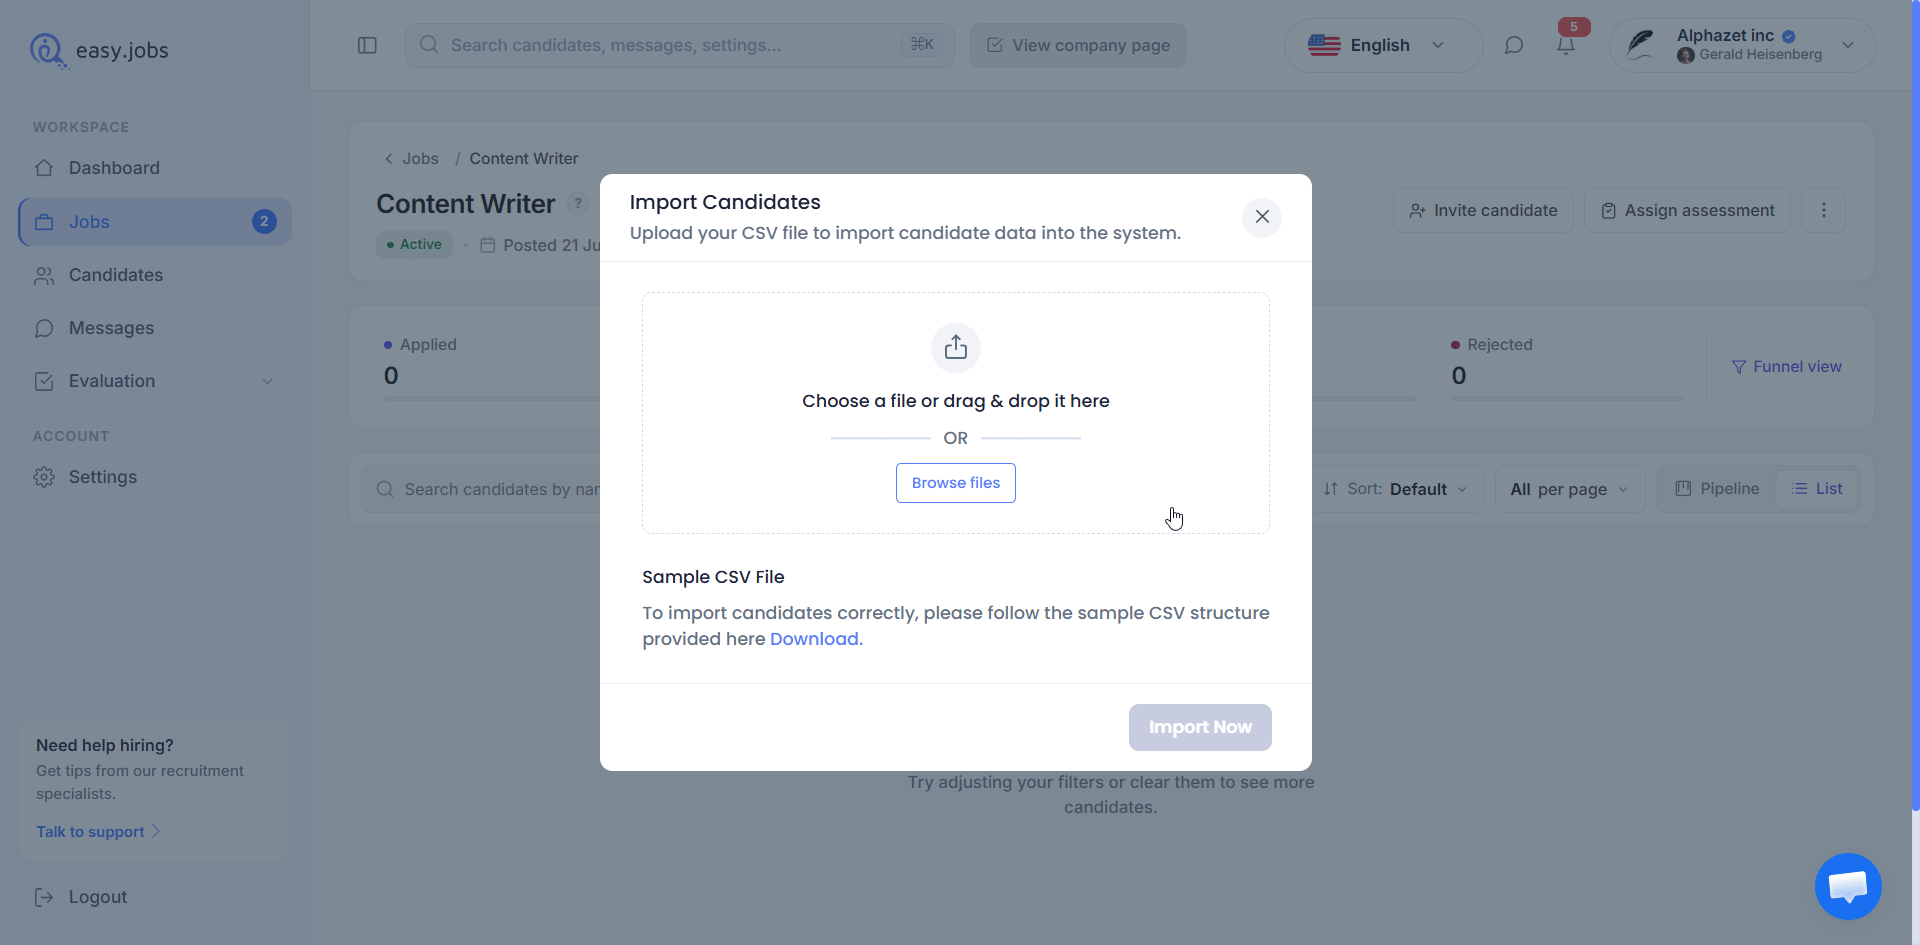Screen dimensions: 1920x945
Task: Switch to List view
Action: (1817, 489)
